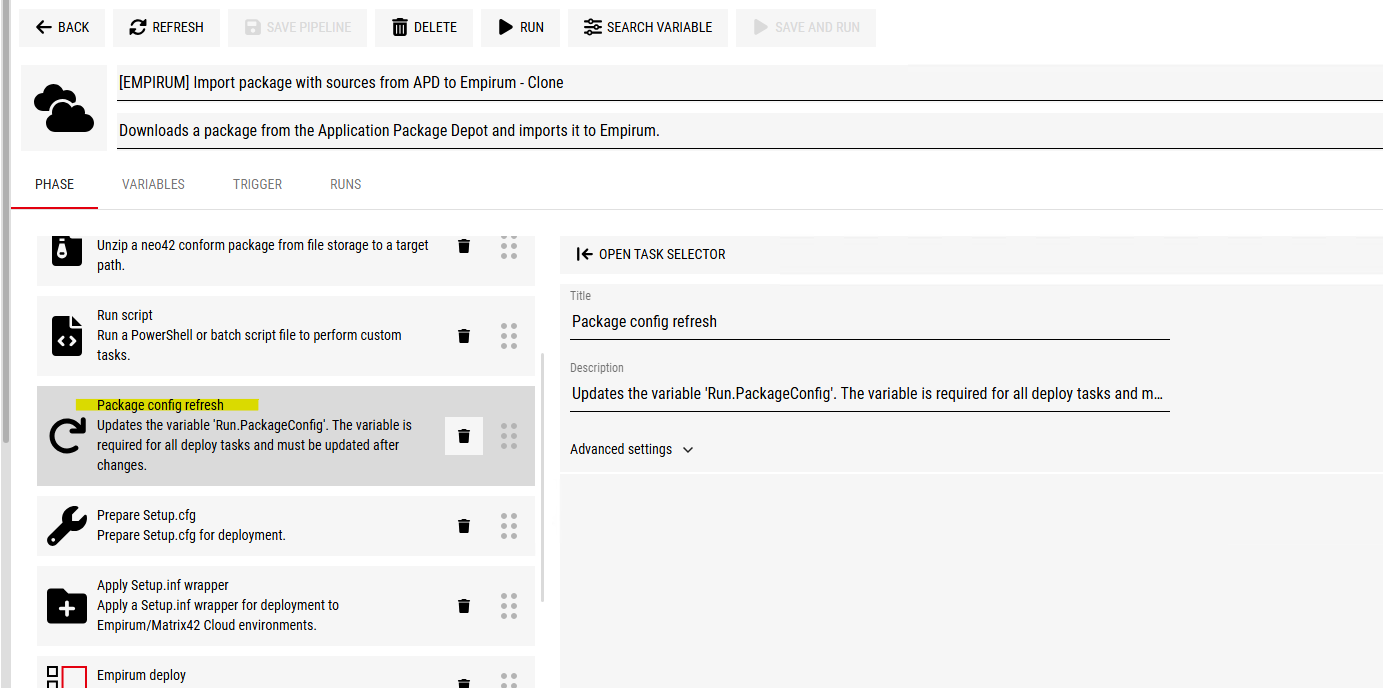This screenshot has height=688, width=1383.
Task: Remove the Prepare Setup.cfg task
Action: [464, 526]
